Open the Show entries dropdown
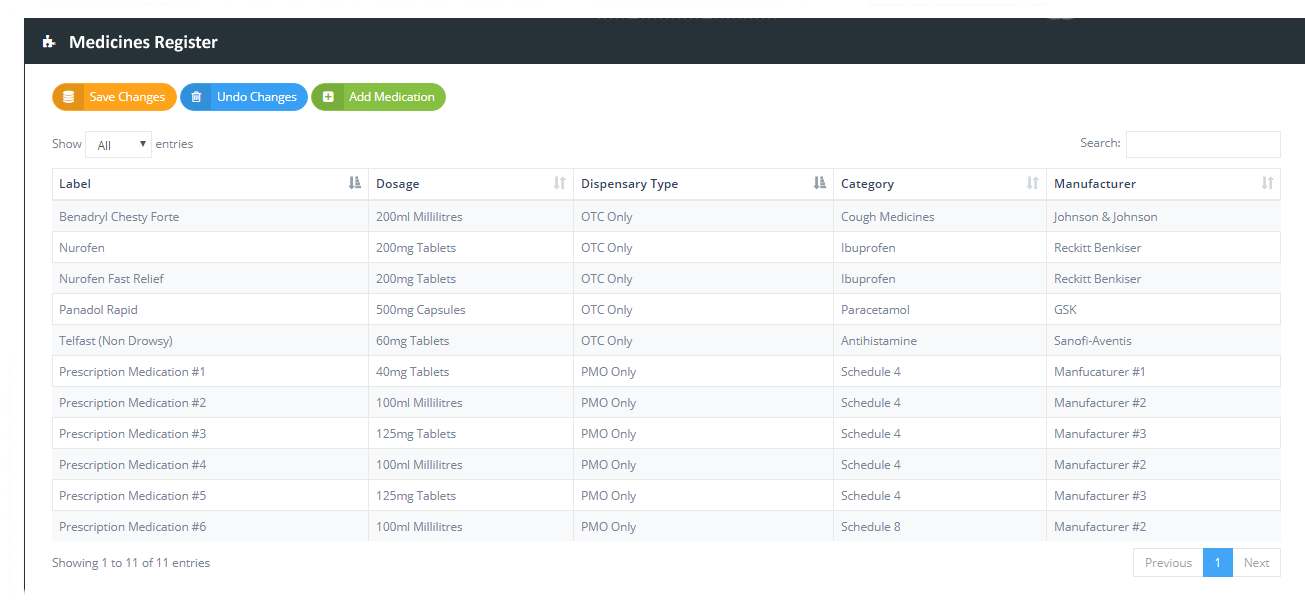Screen dimensions: 1305x609 (x=118, y=145)
